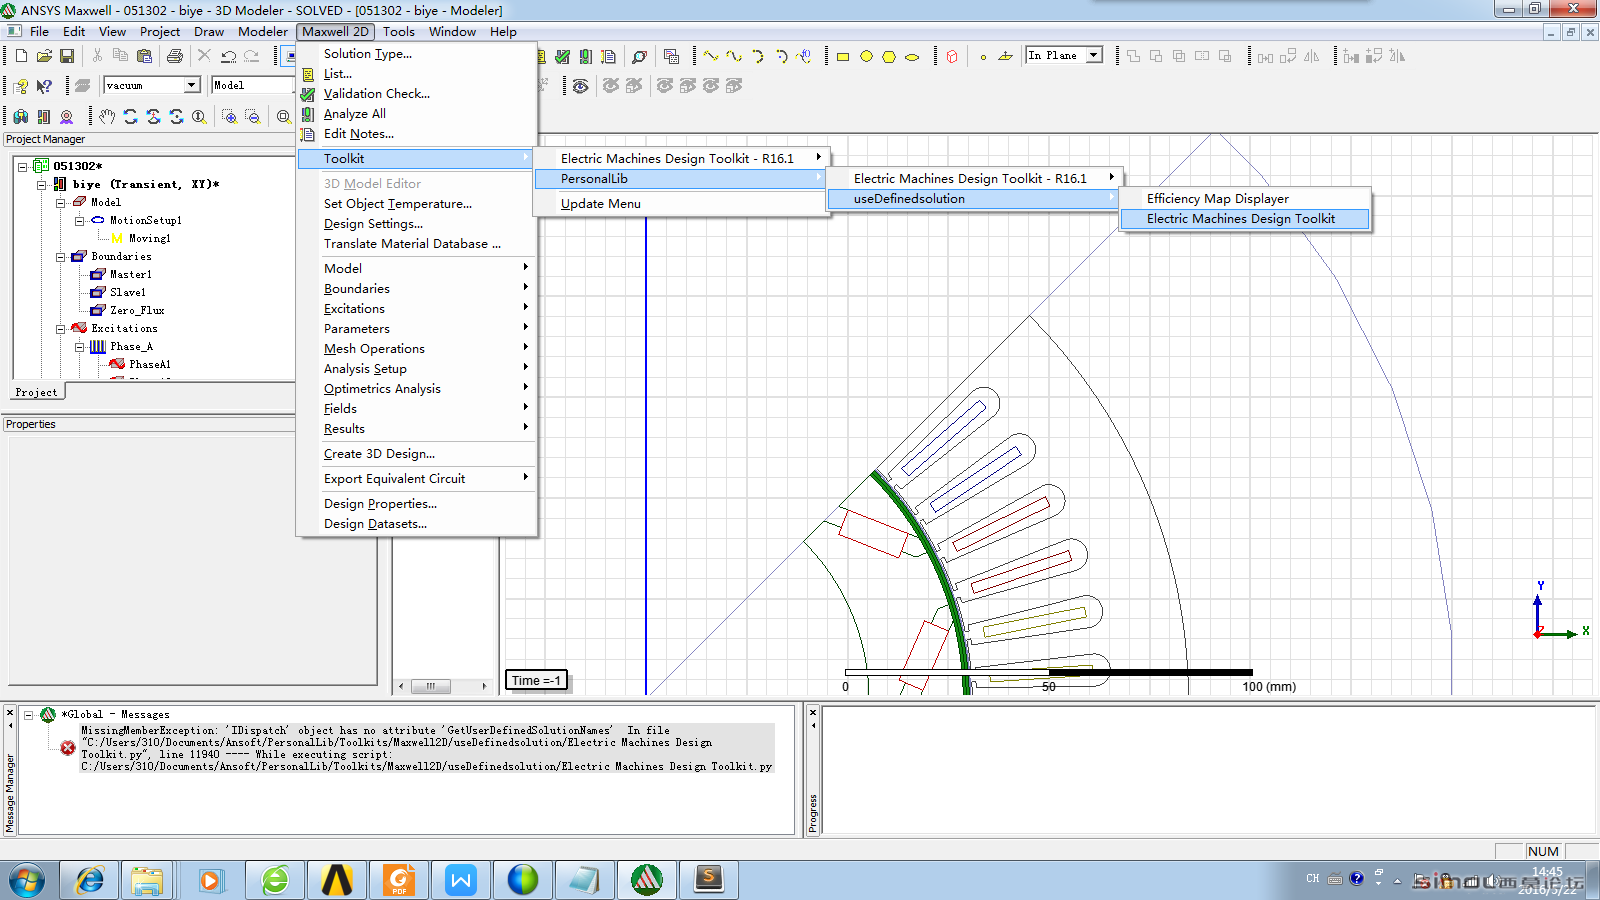Select Efficiency Map Displayer menu entry
The height and width of the screenshot is (900, 1600).
coord(1245,199)
